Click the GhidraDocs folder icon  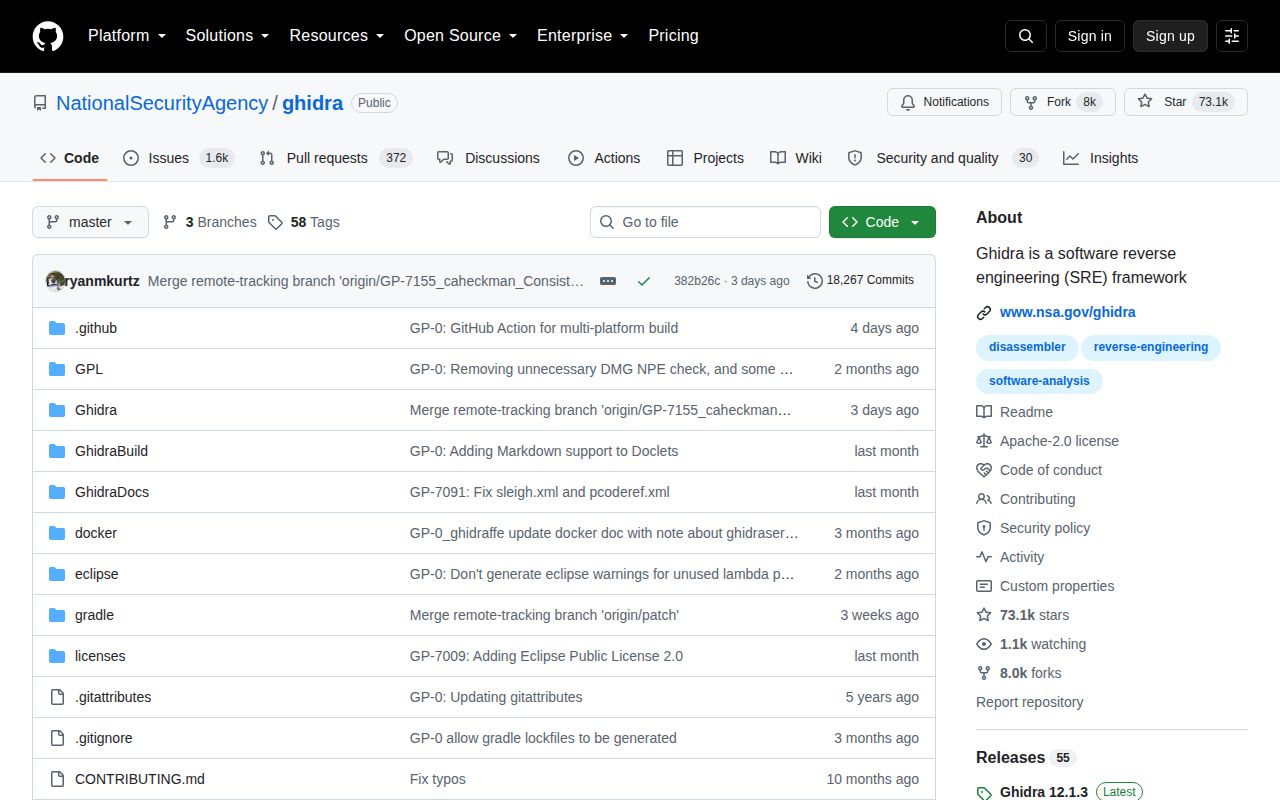57,492
